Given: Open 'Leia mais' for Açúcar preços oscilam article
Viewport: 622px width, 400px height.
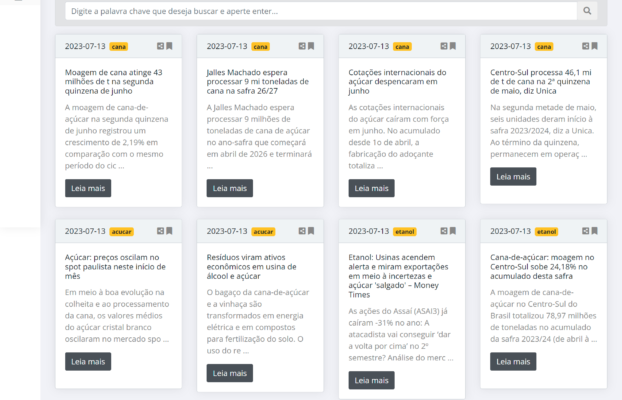Looking at the screenshot, I should tap(88, 362).
